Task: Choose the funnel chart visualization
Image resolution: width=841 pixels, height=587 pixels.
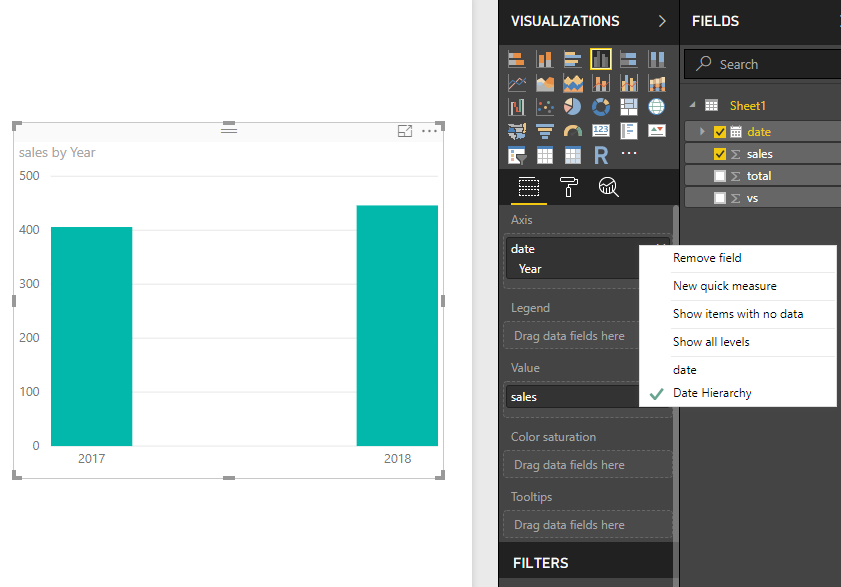Action: coord(544,130)
